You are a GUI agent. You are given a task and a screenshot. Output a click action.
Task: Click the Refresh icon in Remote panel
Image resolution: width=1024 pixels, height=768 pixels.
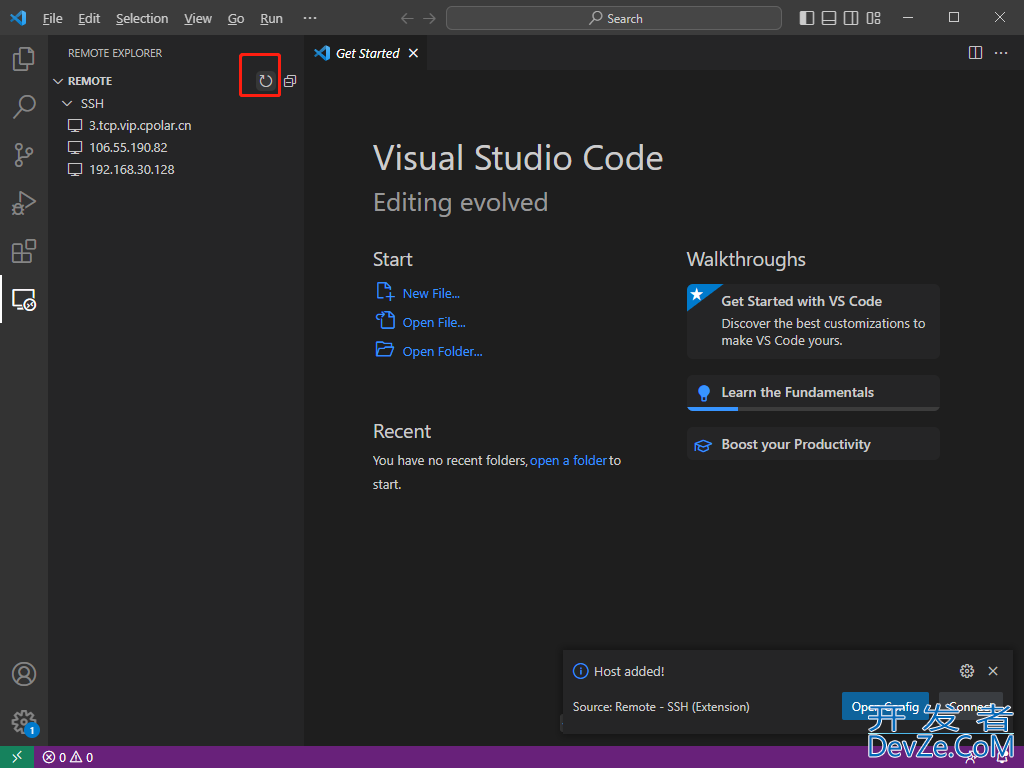pos(265,81)
